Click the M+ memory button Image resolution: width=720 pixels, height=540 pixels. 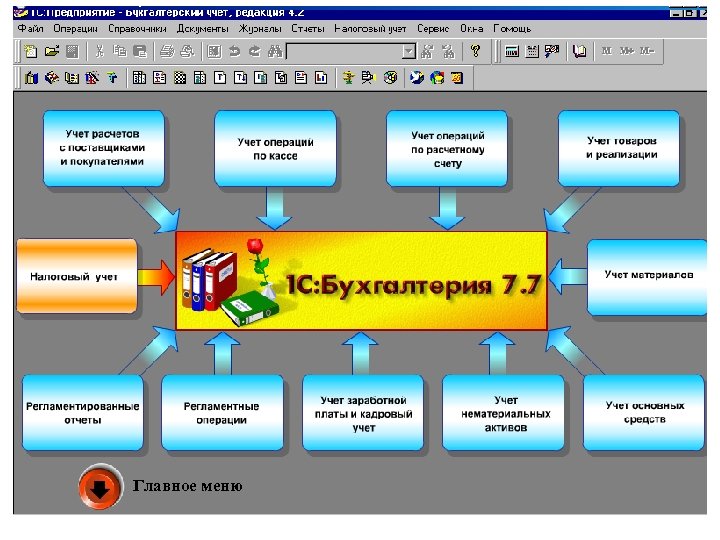point(627,51)
